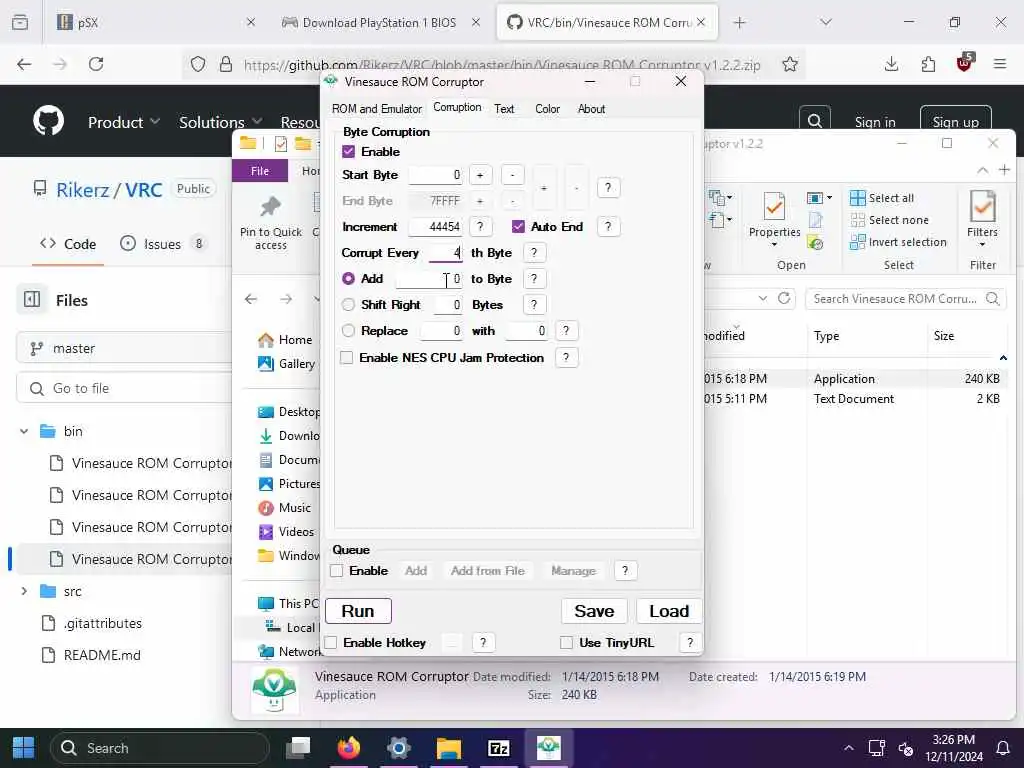Click the Go to file search box
1024x768 pixels.
pos(124,389)
